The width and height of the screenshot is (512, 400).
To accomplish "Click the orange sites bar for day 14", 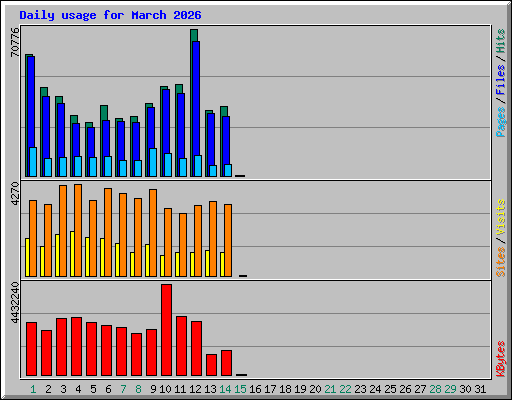I will coord(228,240).
